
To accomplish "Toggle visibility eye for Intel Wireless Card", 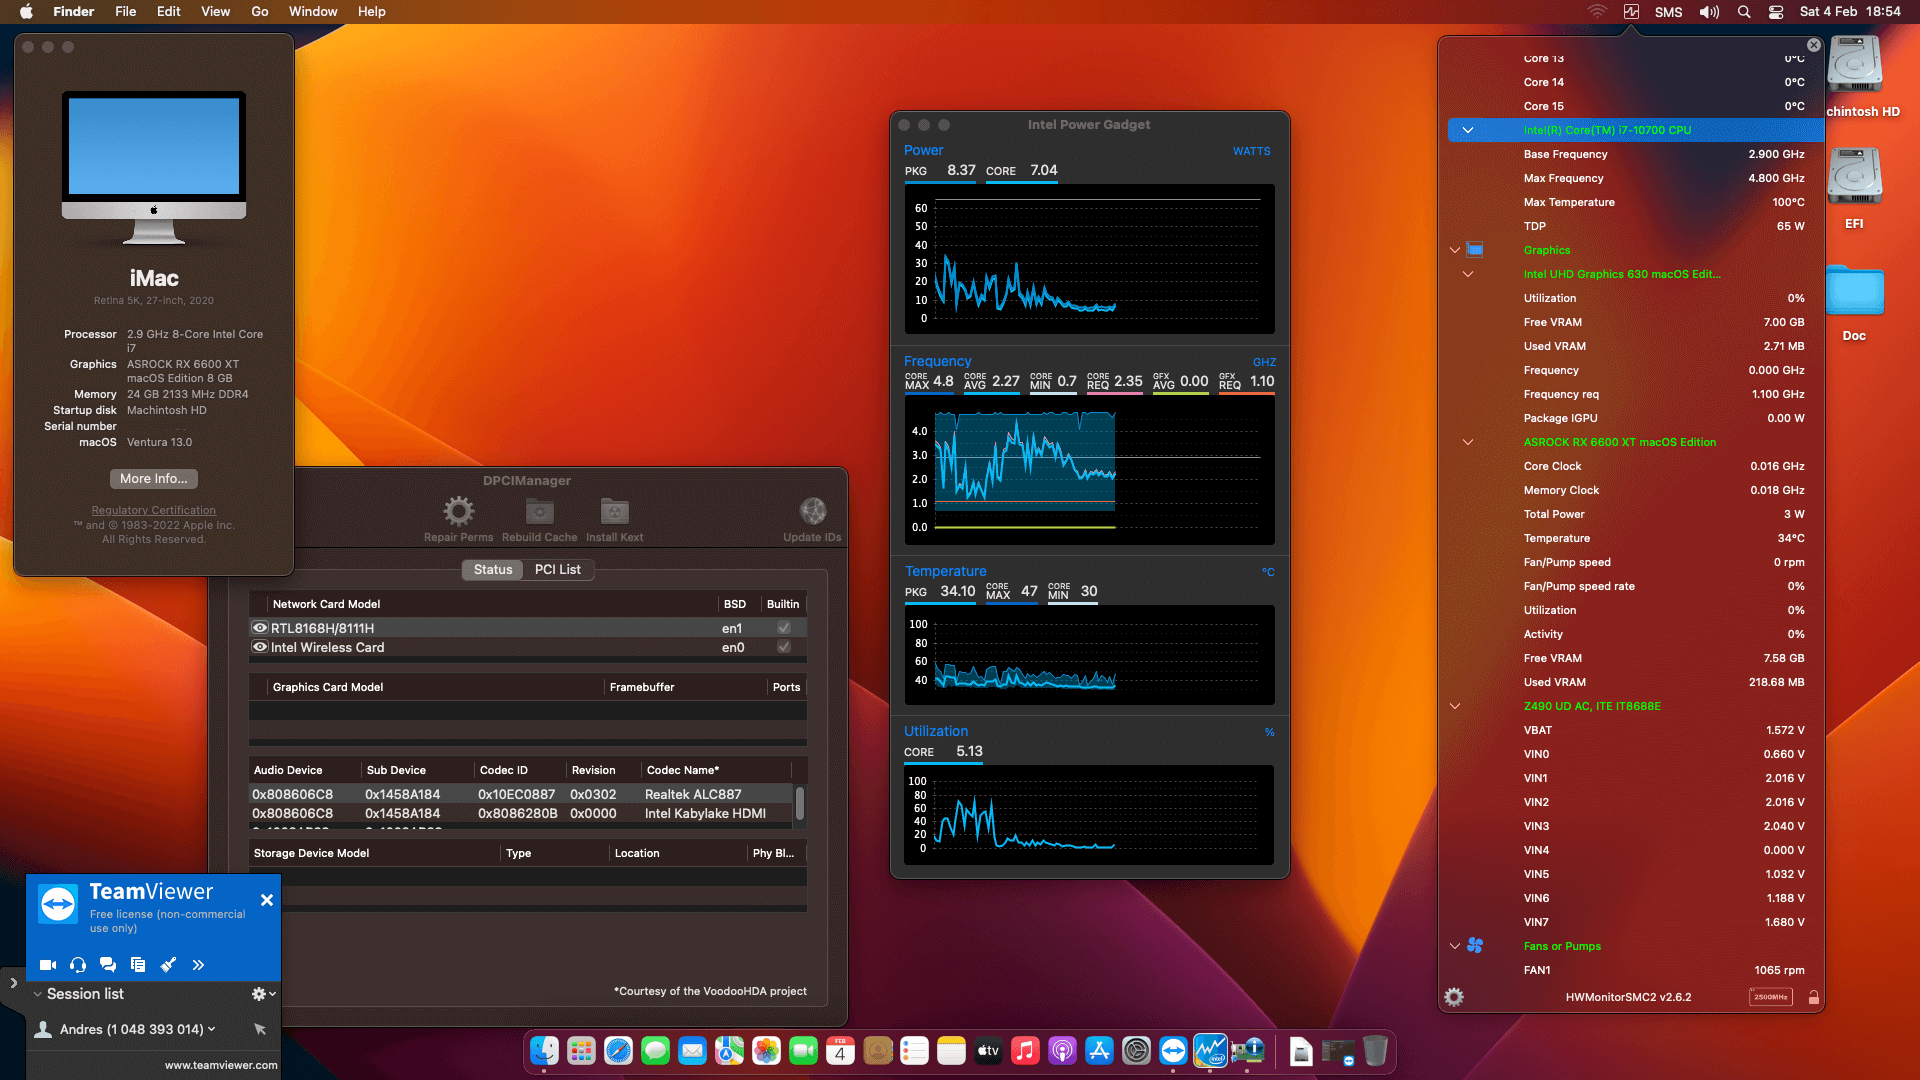I will tap(259, 647).
